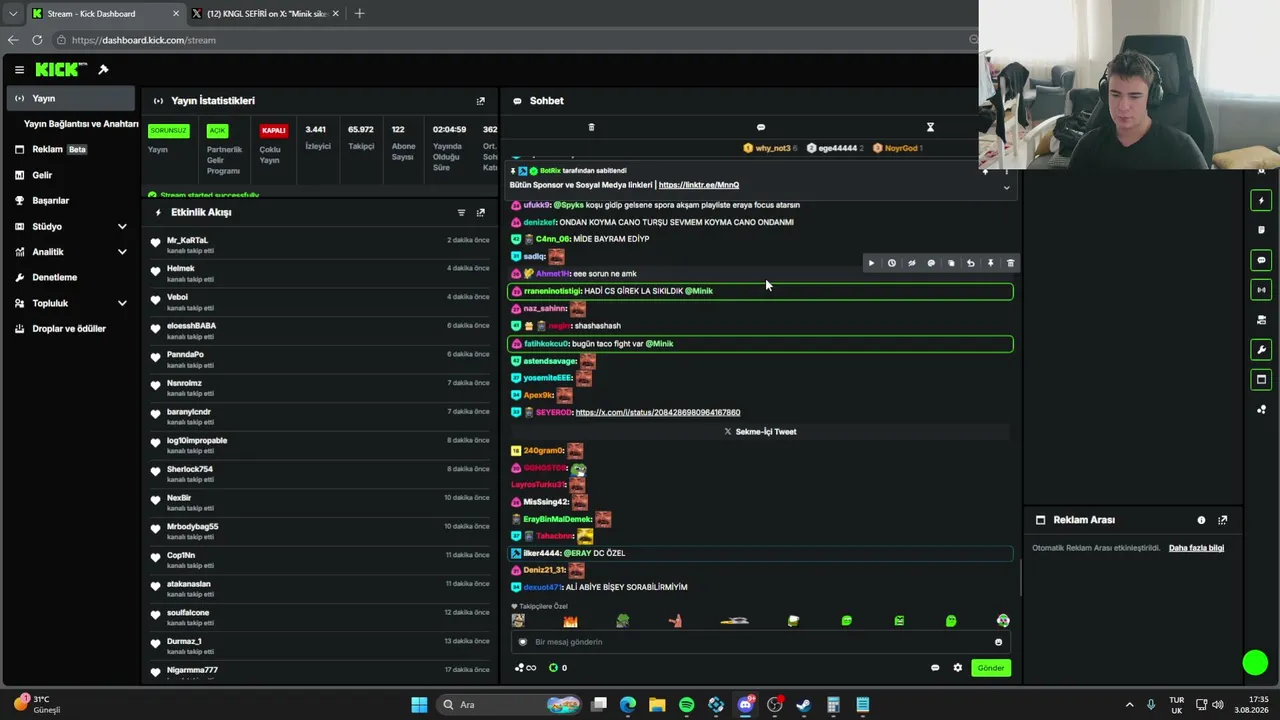Image resolution: width=1280 pixels, height=720 pixels.
Task: Click the info icon in Reklam Arası panel
Action: point(1201,520)
